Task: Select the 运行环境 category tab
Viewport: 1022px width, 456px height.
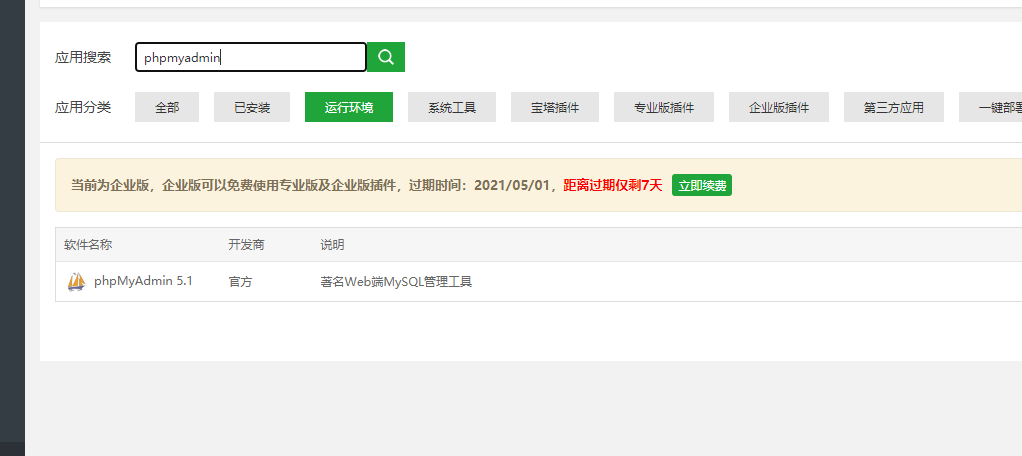Action: click(x=349, y=107)
